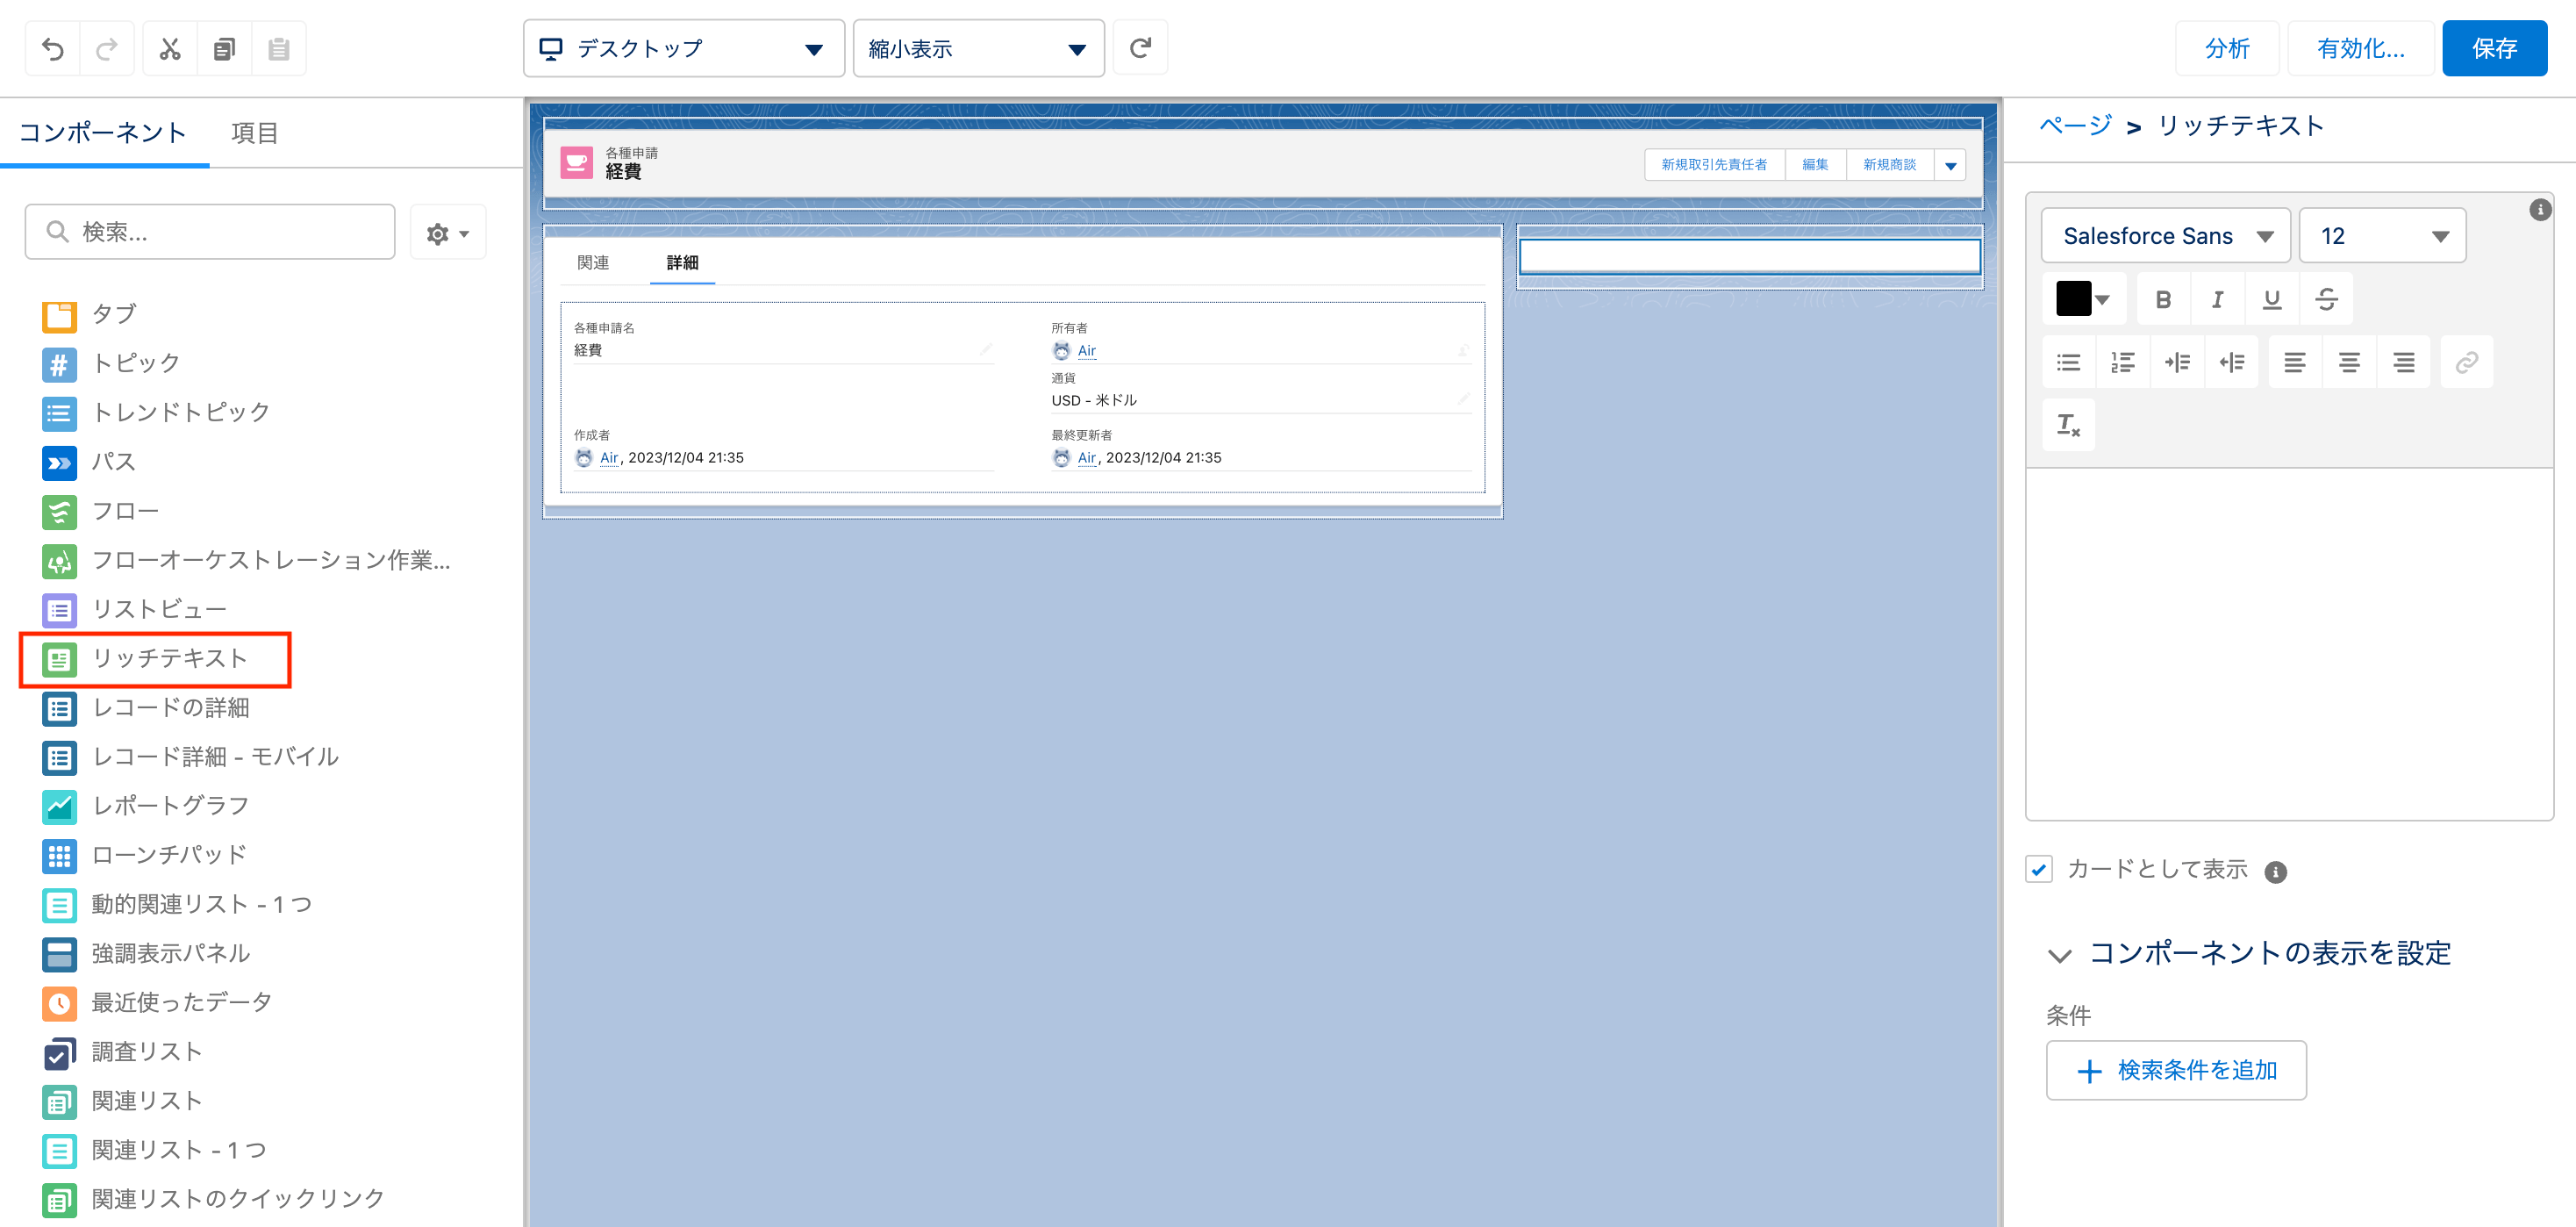Click the 分析 button
Screen dimensions: 2576x1227
tap(2227, 48)
